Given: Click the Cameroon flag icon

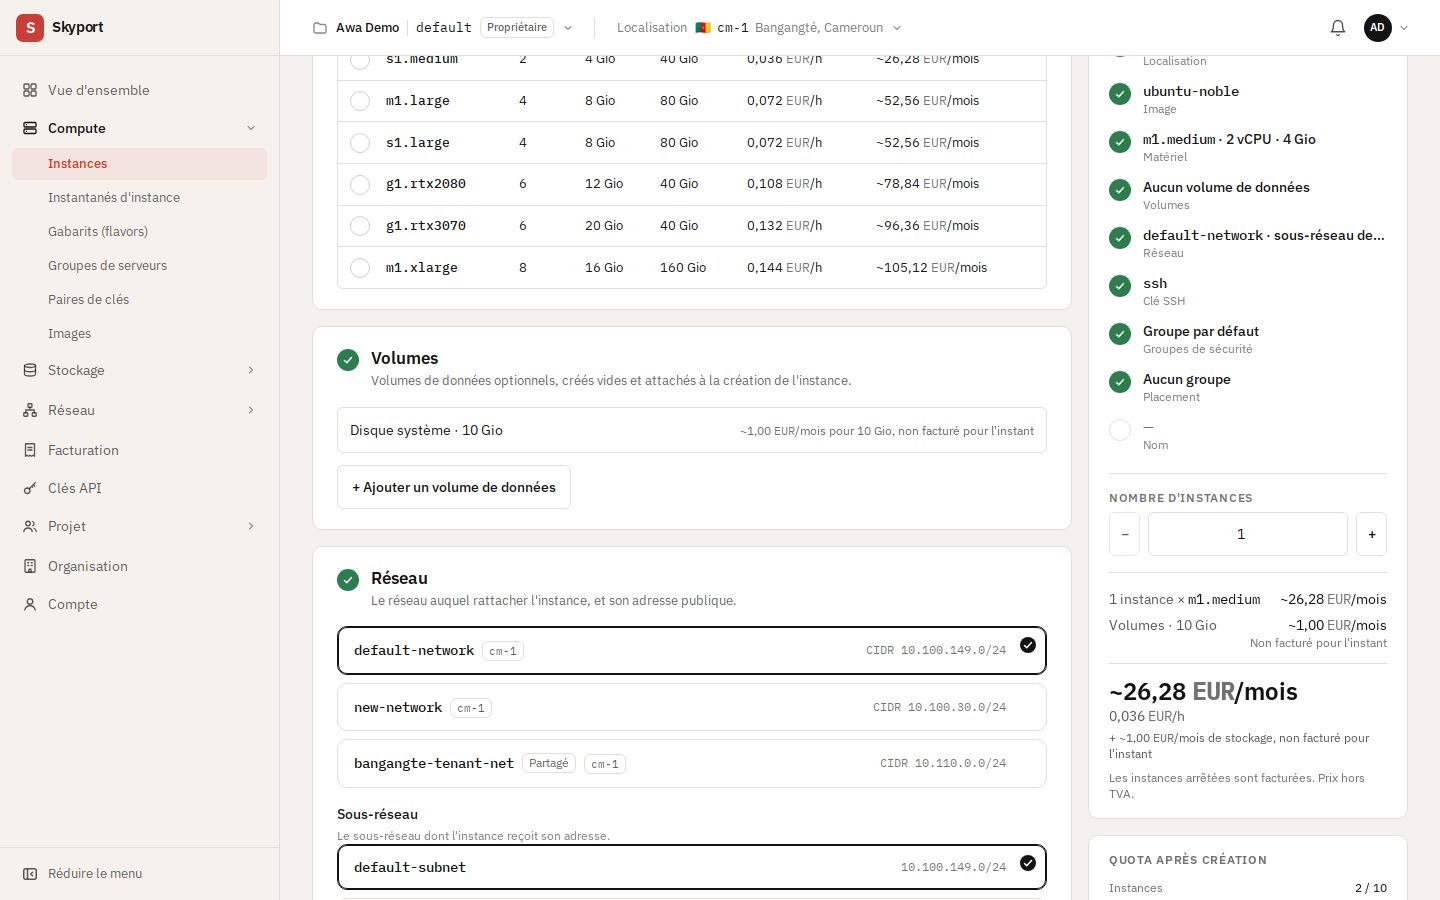Looking at the screenshot, I should pyautogui.click(x=703, y=28).
